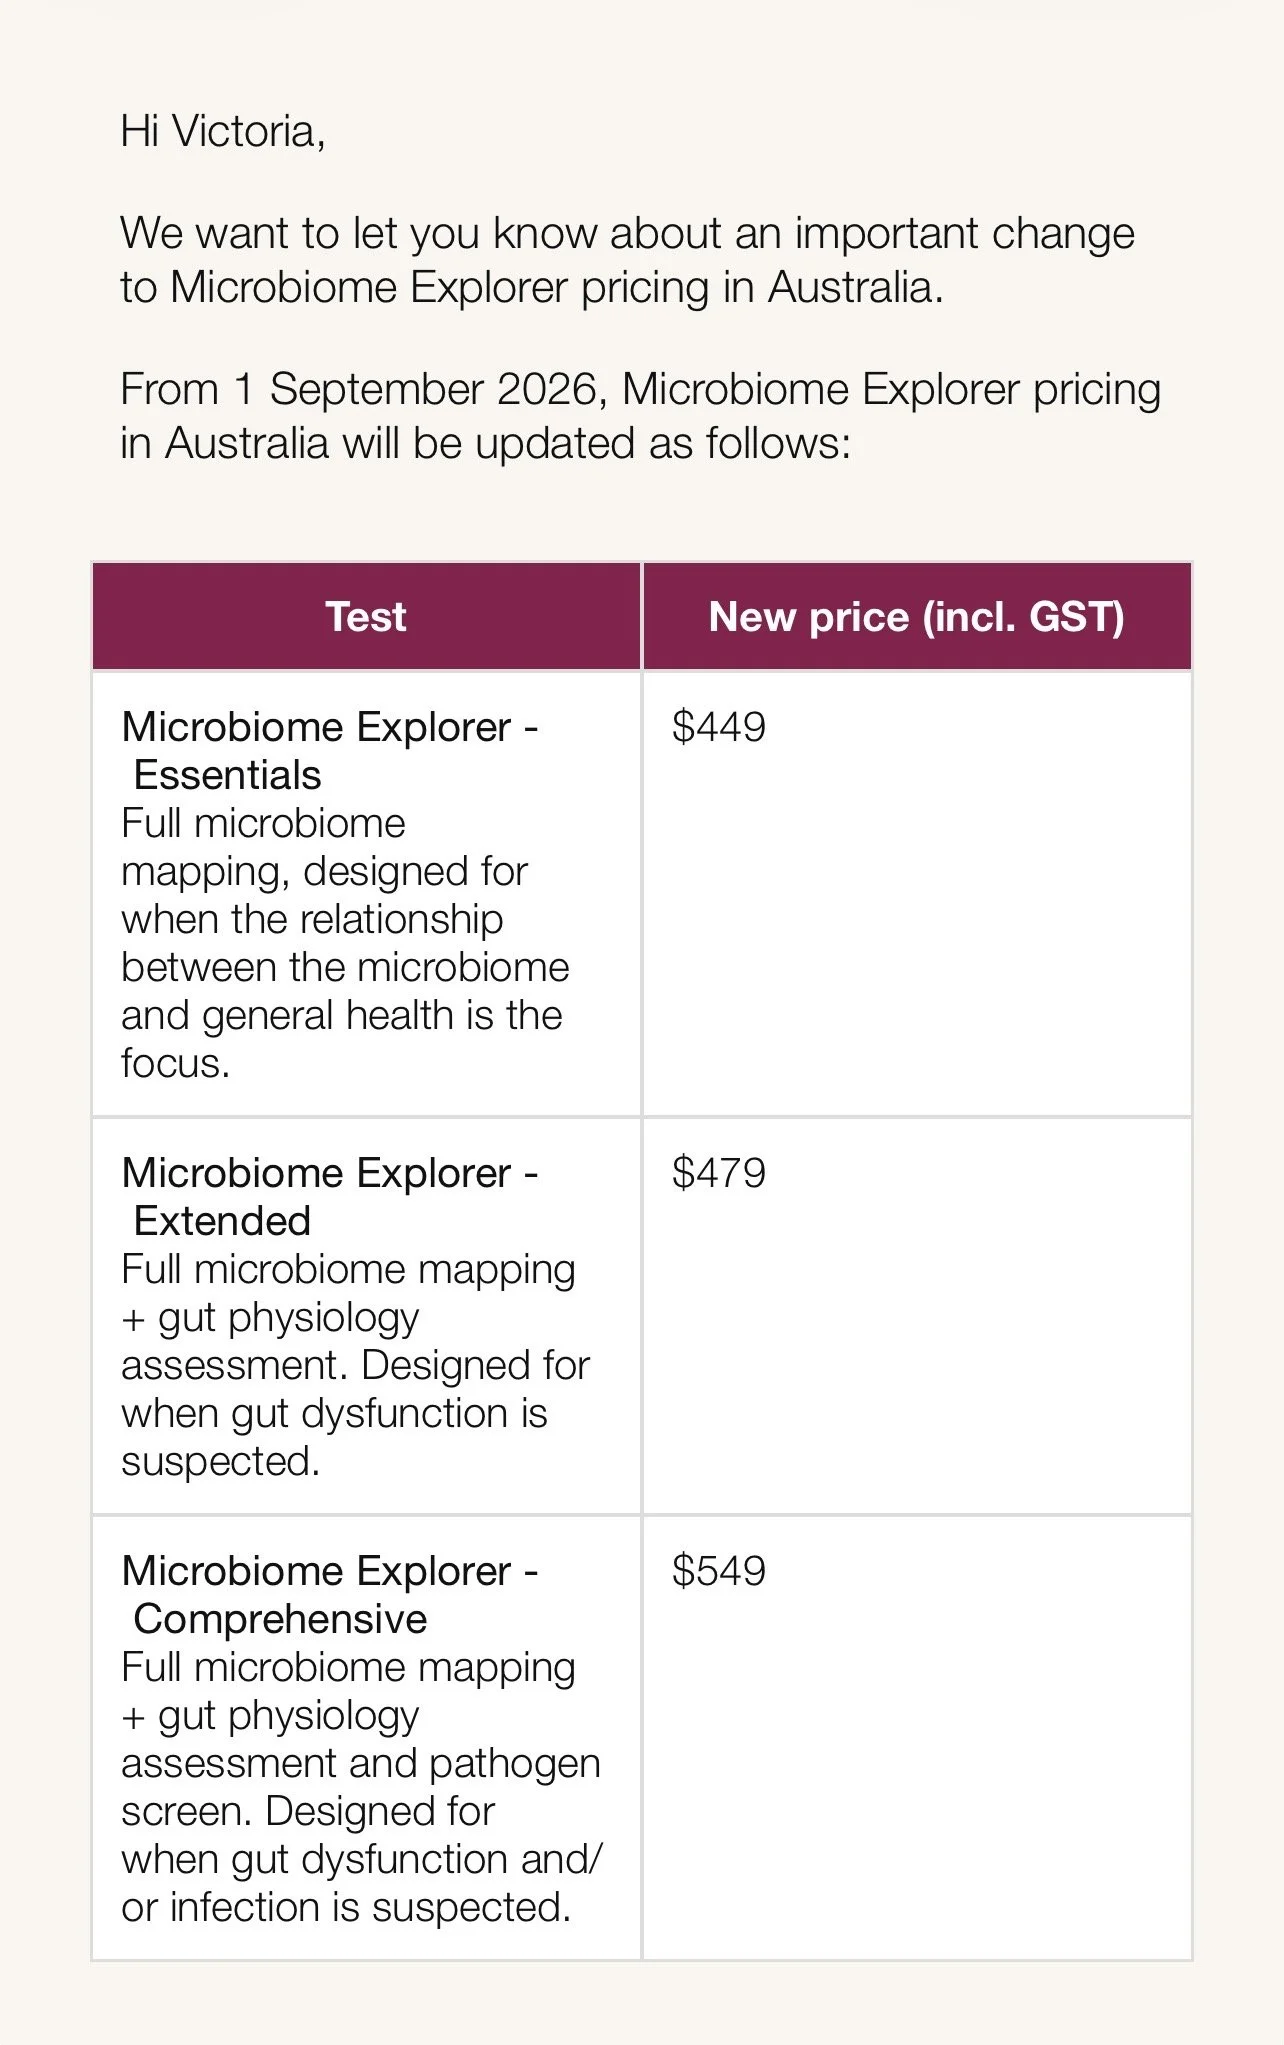Click the Extended gut physiology assessment description
1284x2045 pixels.
[355, 1366]
